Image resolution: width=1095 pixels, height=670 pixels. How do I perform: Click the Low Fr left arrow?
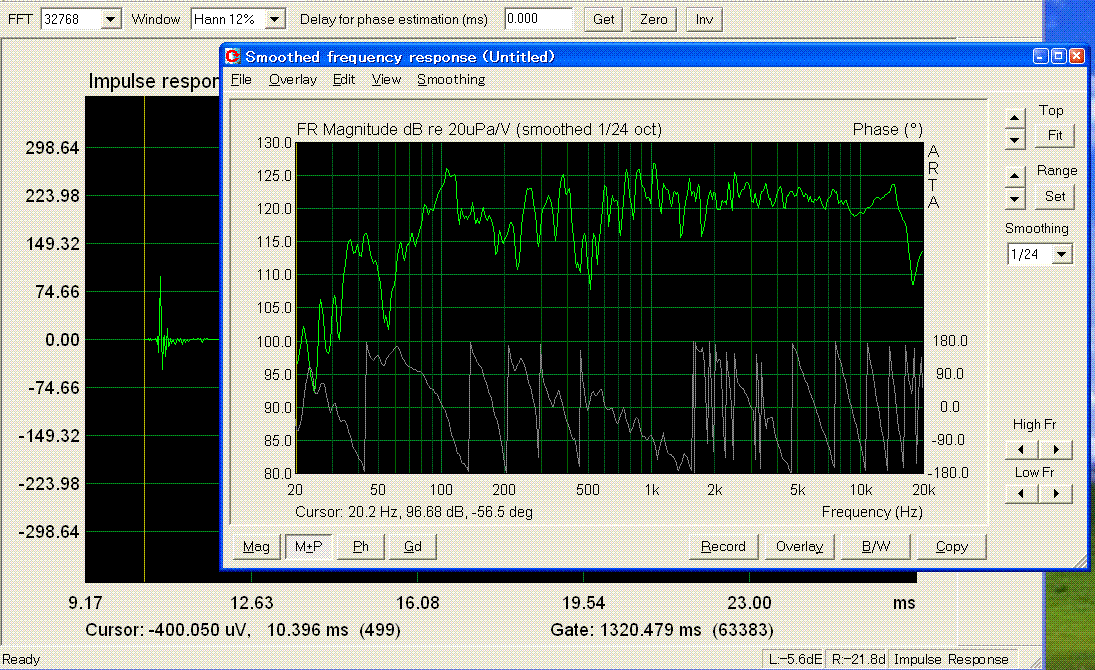(x=1022, y=494)
